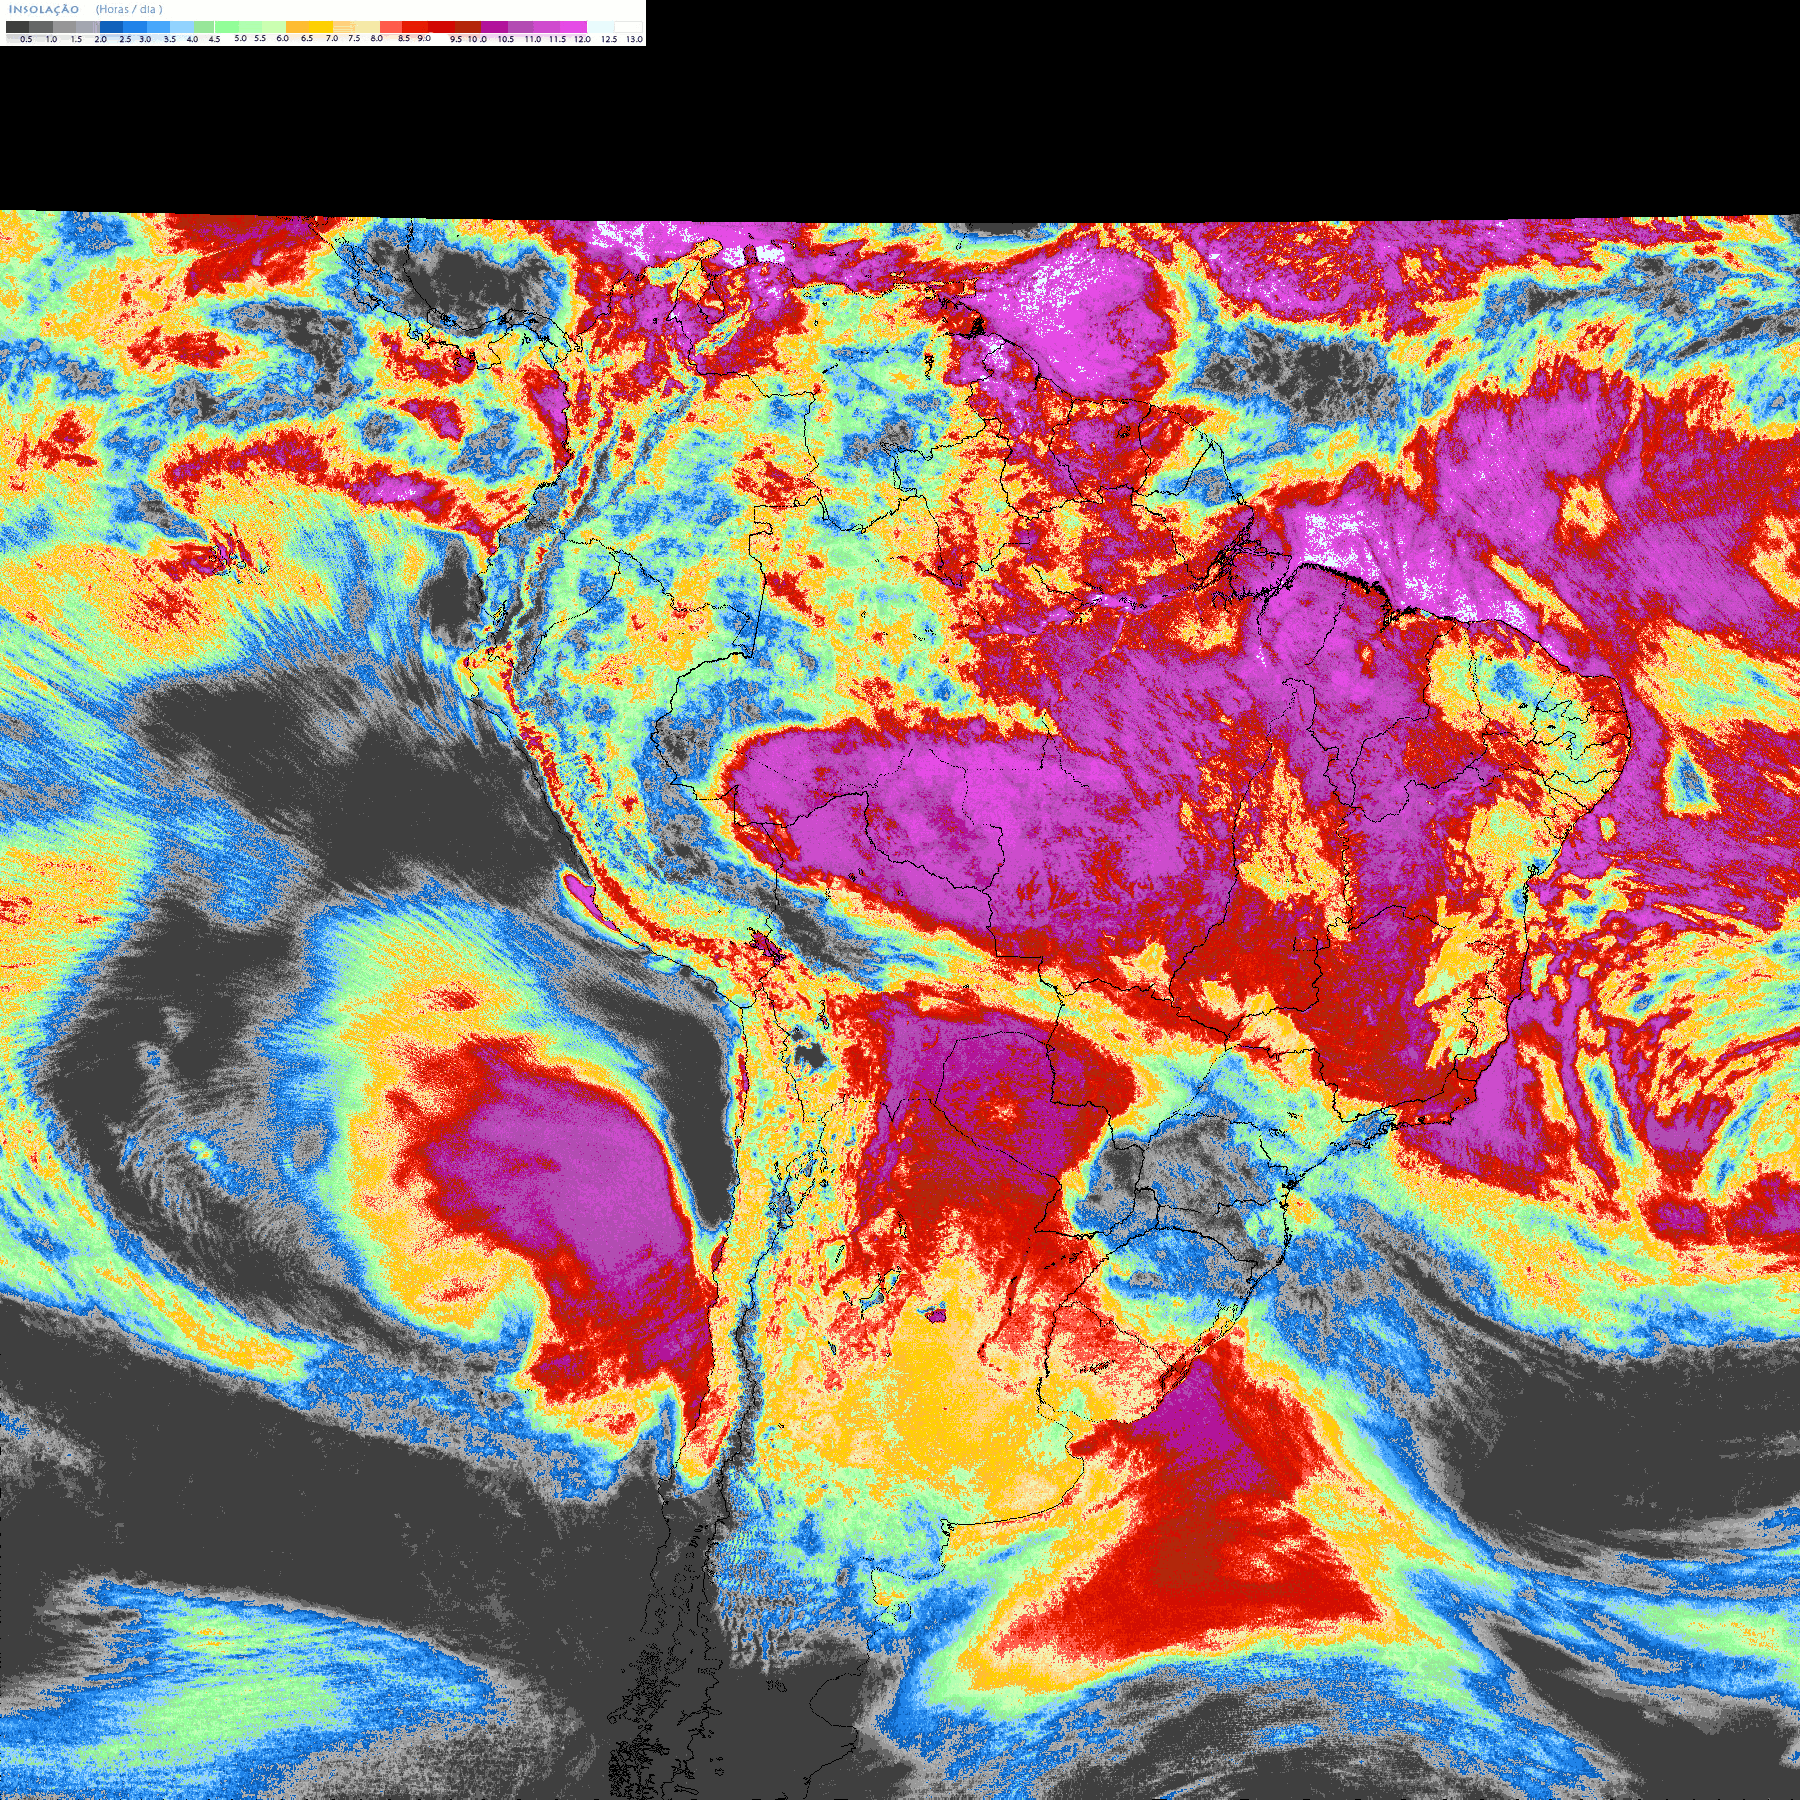Click the '(Horas / dia)' units label

(x=129, y=9)
